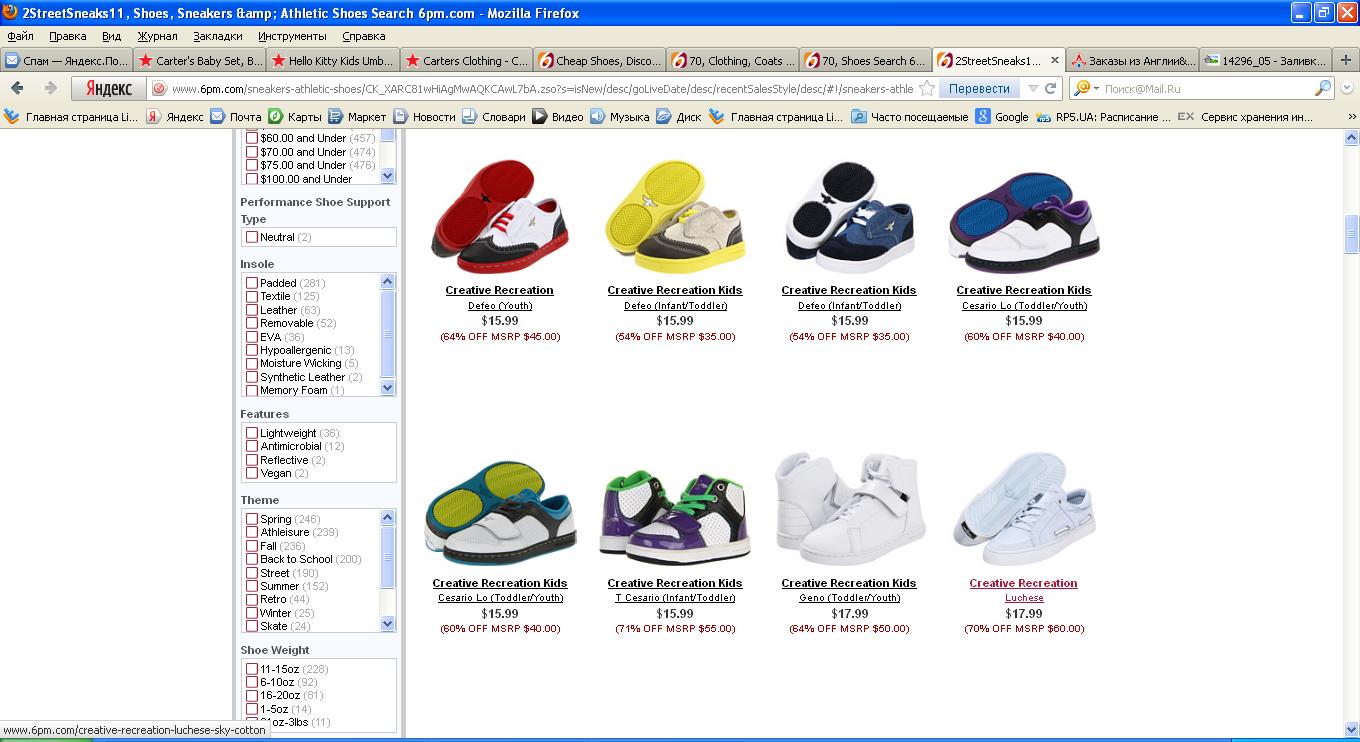Check the Back to School theme box
This screenshot has height=742, width=1360.
point(252,559)
